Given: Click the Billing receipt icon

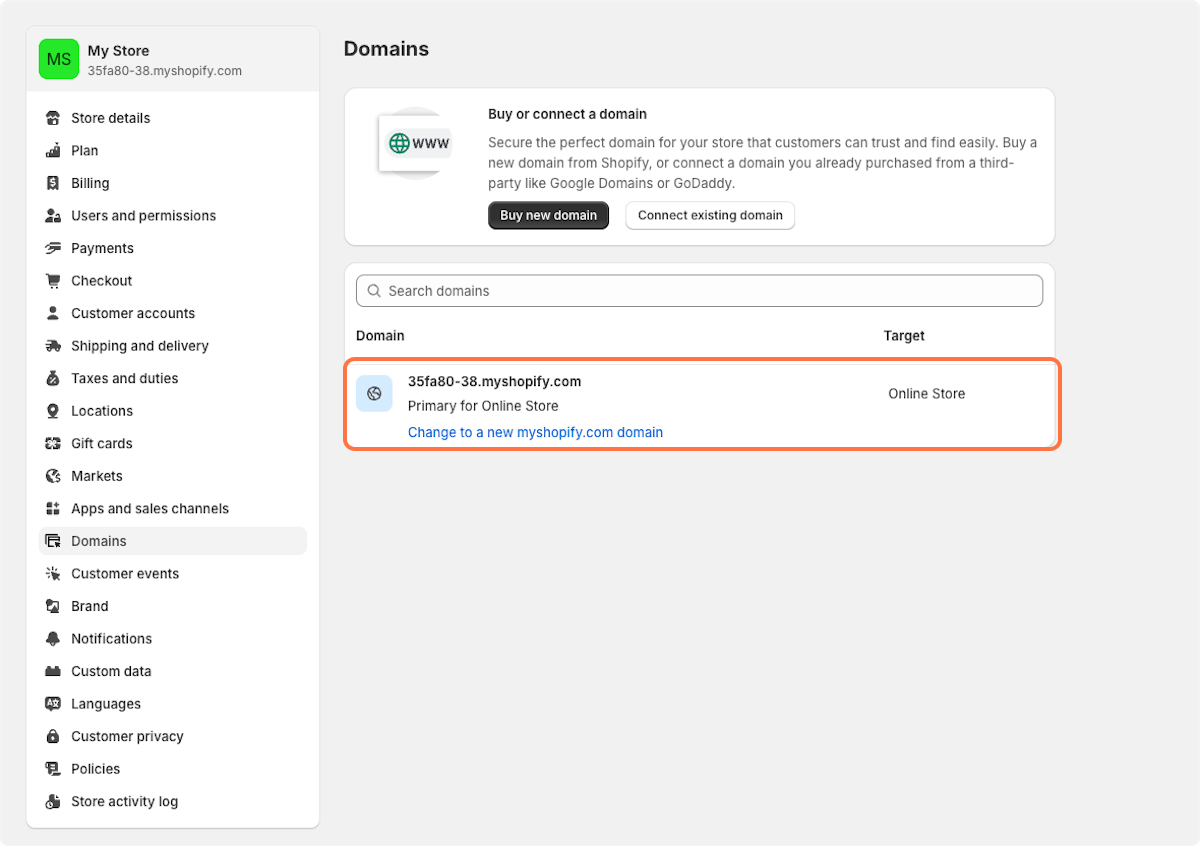Looking at the screenshot, I should (x=53, y=183).
